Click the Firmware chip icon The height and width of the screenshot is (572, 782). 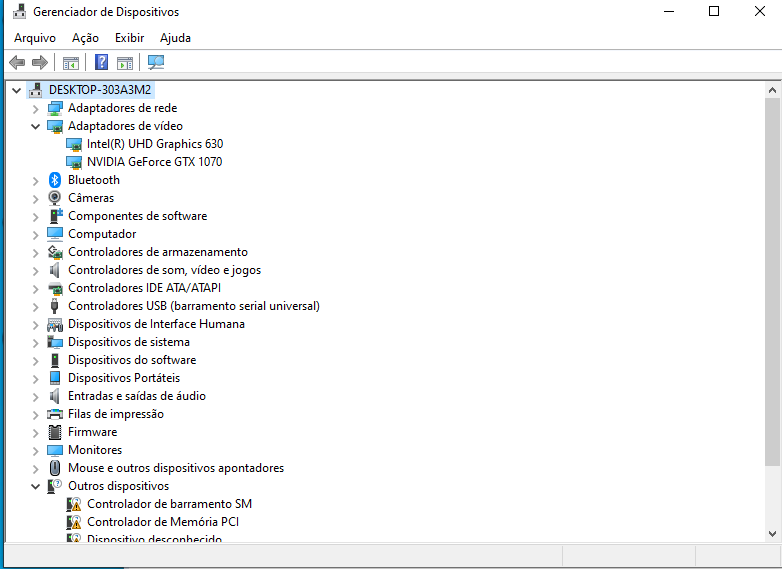tap(55, 432)
